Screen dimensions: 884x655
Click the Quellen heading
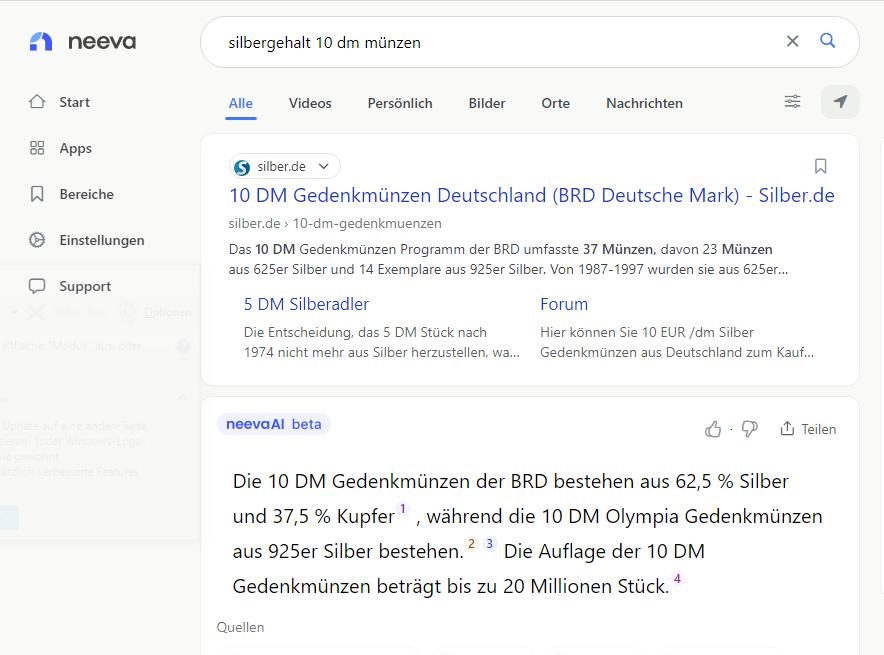pos(240,627)
